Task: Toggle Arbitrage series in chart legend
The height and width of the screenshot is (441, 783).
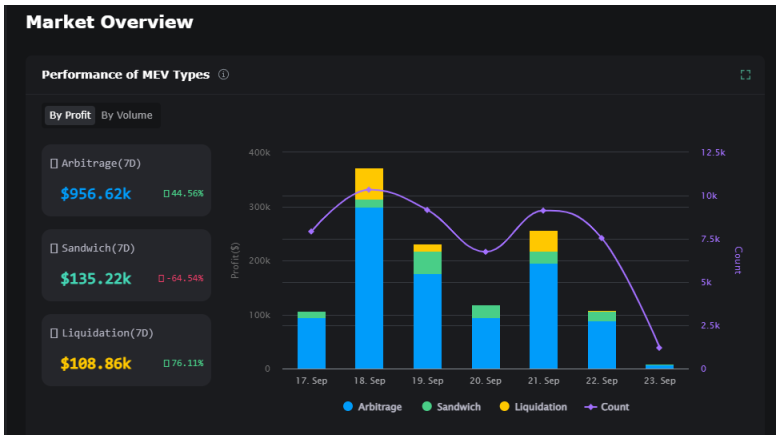Action: [x=373, y=407]
